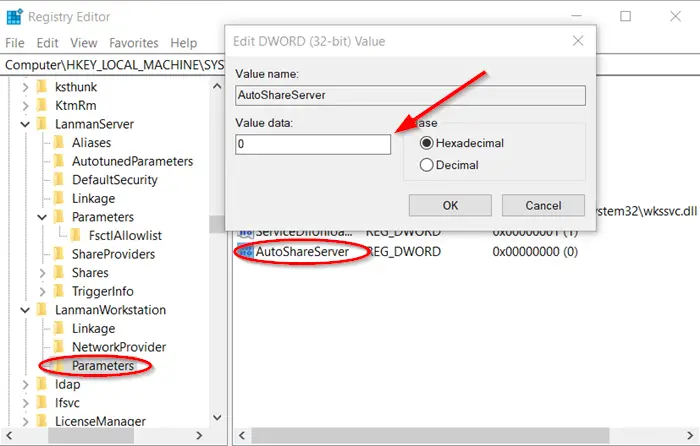Click REG_DWORD type of AutoShareServer

pos(404,252)
